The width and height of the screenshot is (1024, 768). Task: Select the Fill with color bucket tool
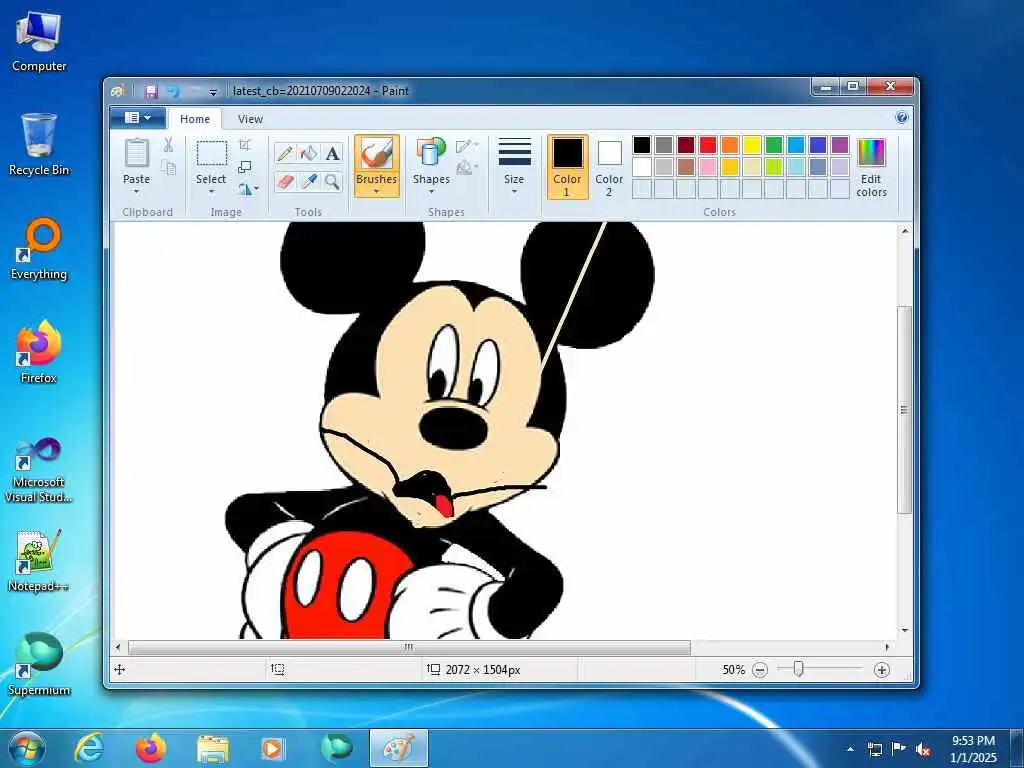coord(308,153)
